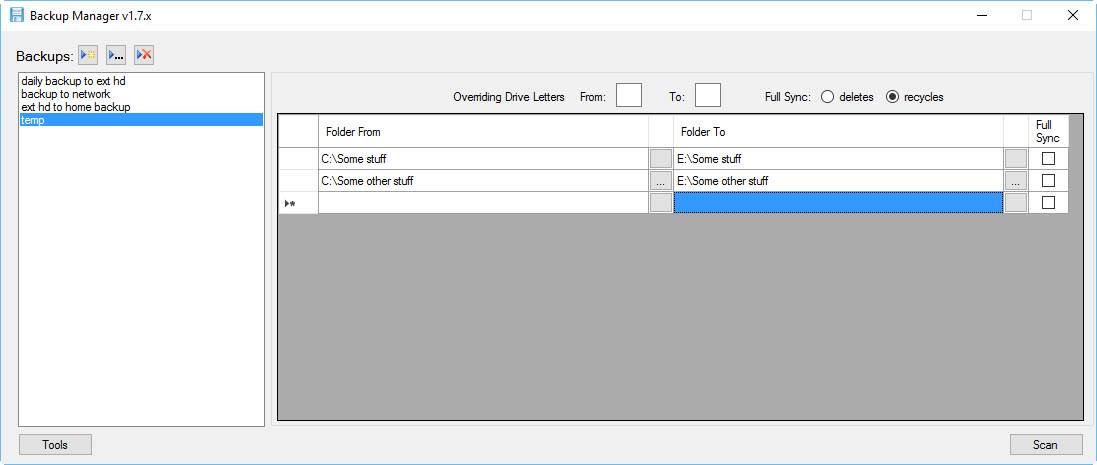The width and height of the screenshot is (1097, 465).
Task: Open browse button beside C:\Some other stuff
Action: click(660, 181)
